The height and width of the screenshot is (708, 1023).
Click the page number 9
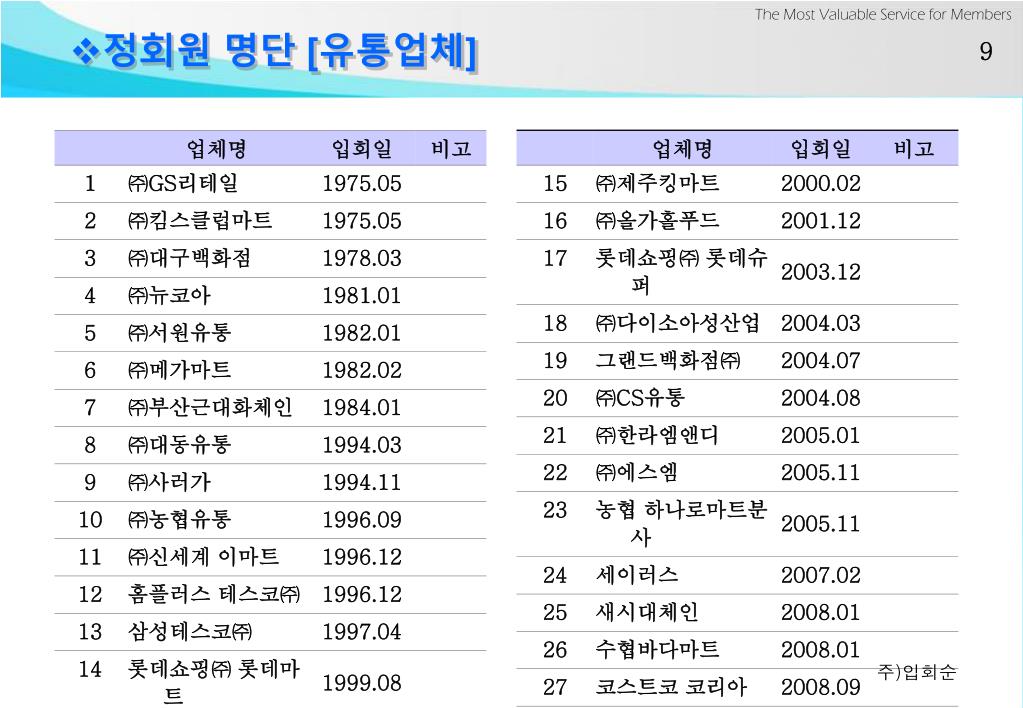click(986, 51)
